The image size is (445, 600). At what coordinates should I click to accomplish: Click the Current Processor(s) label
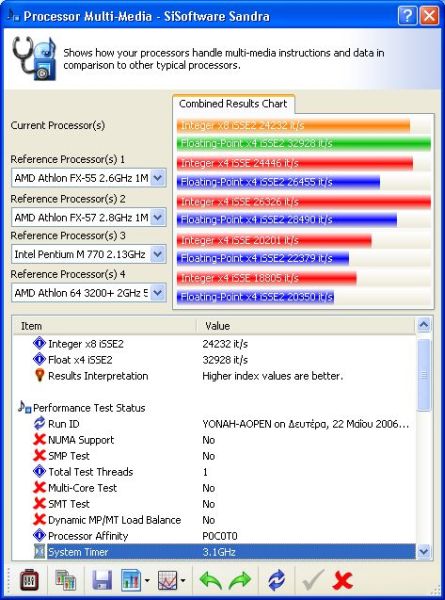(x=58, y=126)
